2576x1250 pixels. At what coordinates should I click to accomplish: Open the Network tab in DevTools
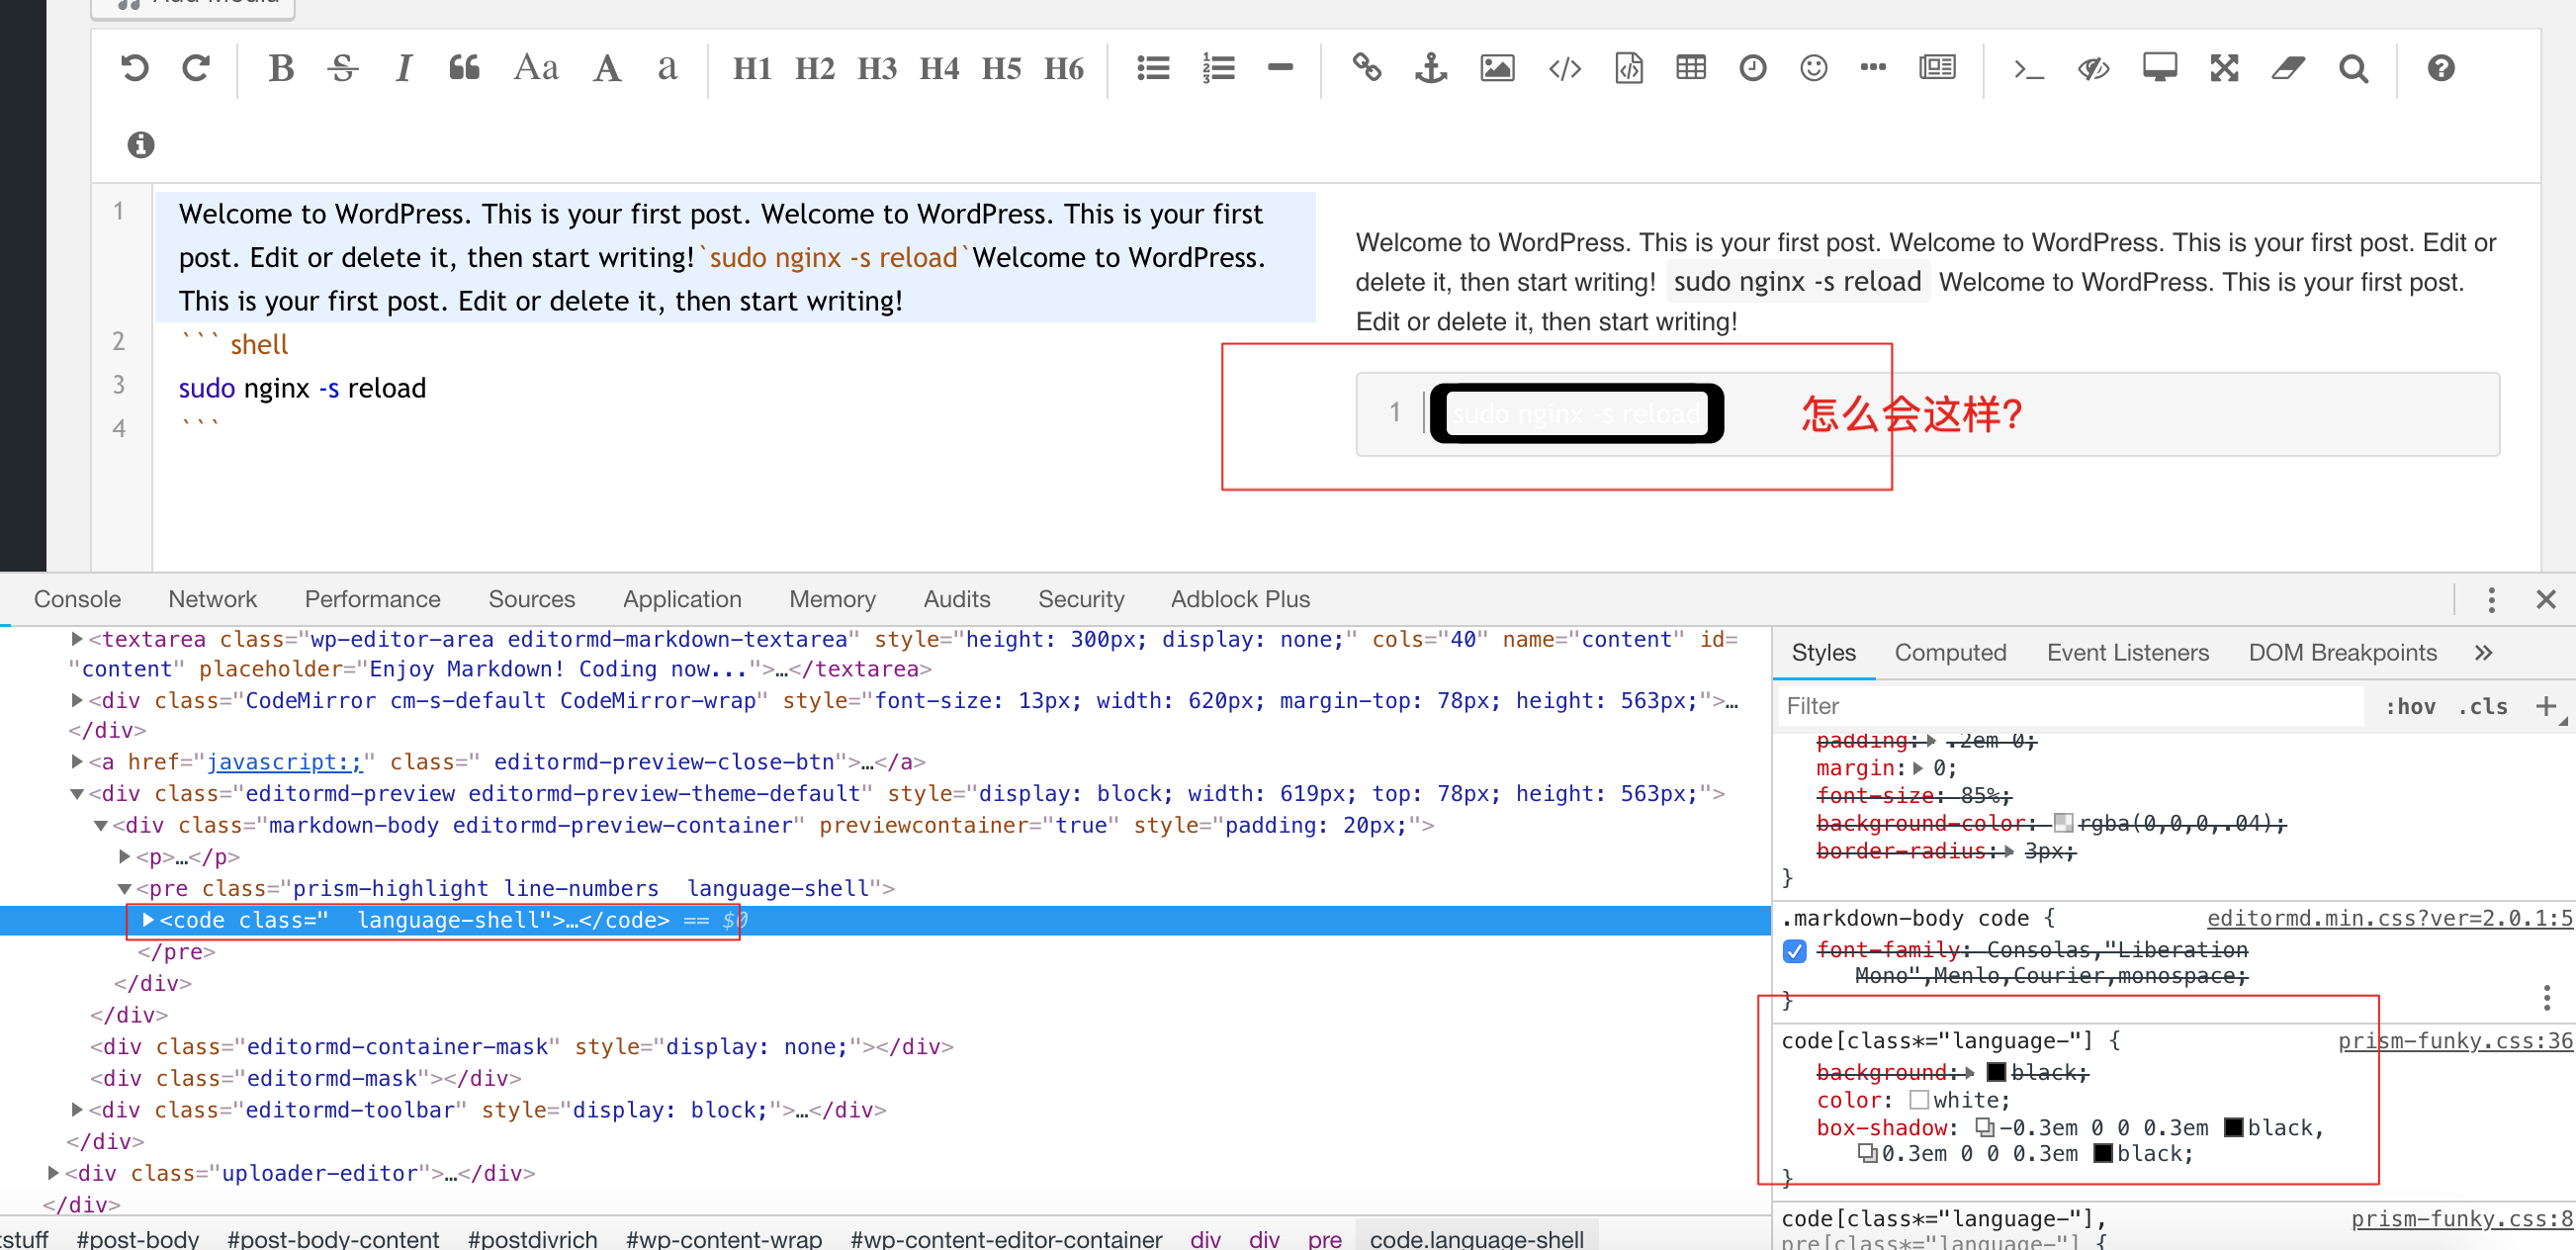(x=212, y=599)
